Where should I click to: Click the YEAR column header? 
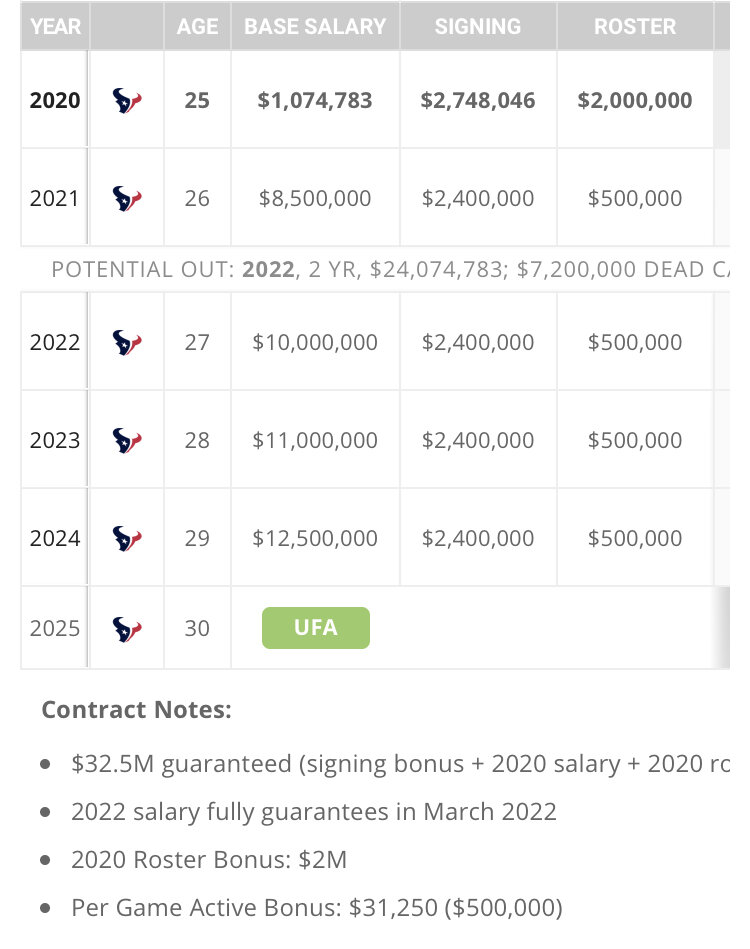(55, 27)
